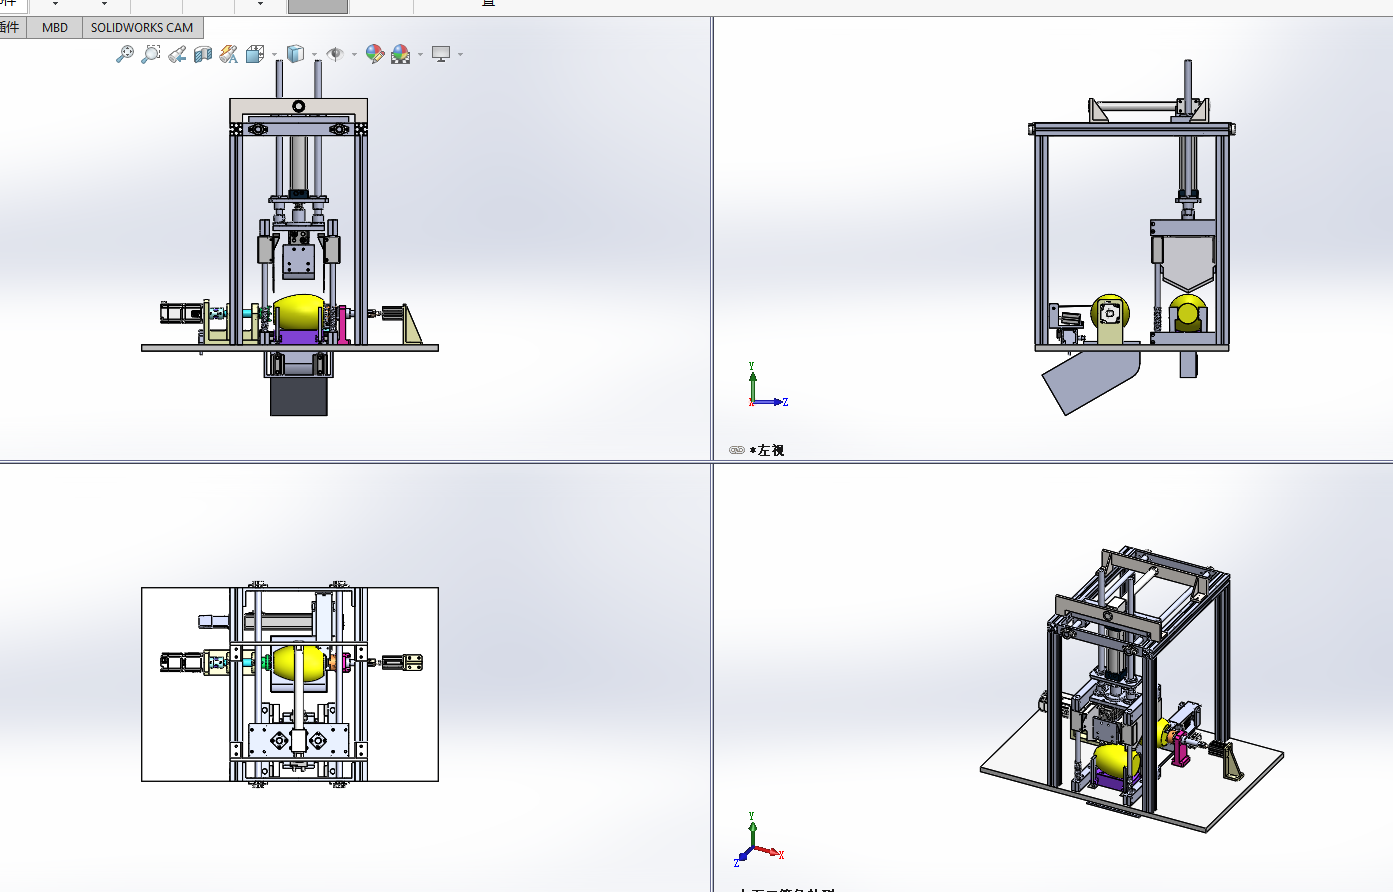Click Edit Appearance color ball icon

[375, 54]
